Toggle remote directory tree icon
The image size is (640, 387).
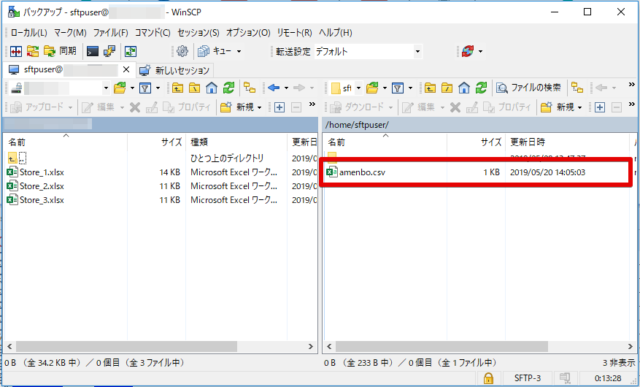577,88
